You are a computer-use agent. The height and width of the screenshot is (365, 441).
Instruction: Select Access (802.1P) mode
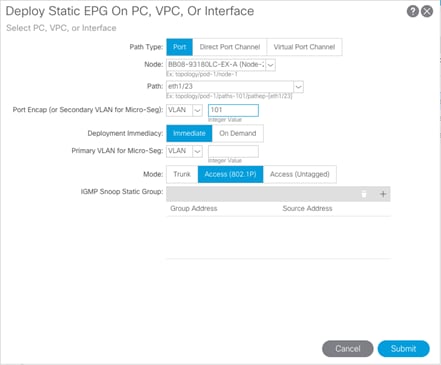(x=230, y=174)
